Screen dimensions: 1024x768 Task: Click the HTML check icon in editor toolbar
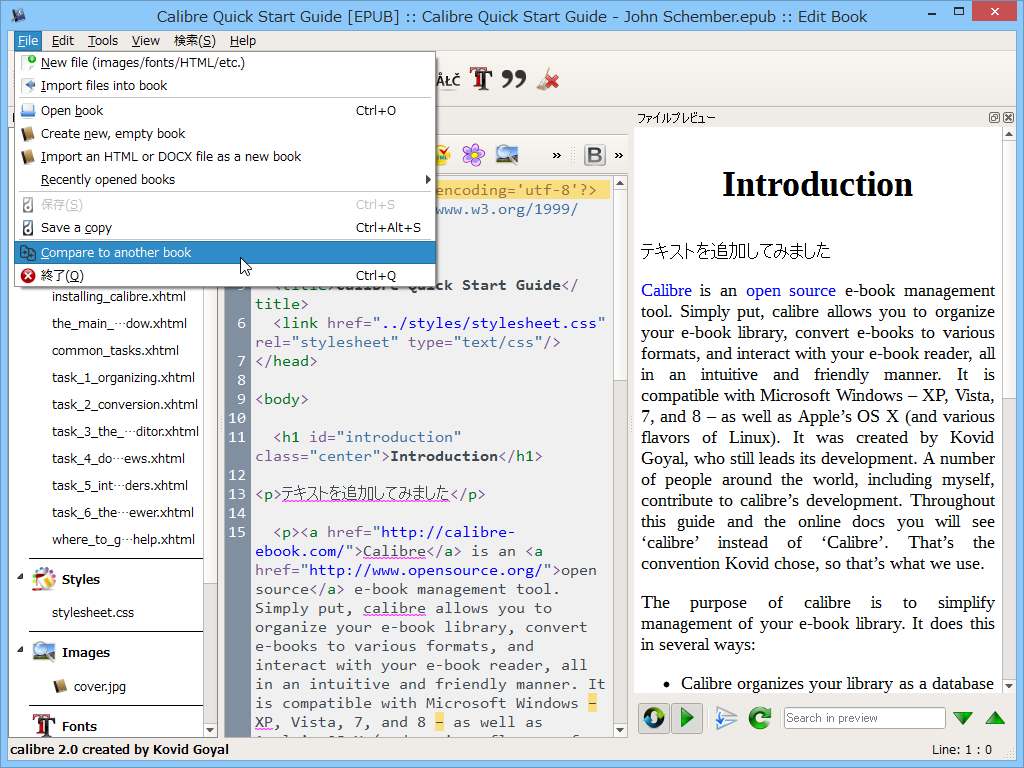(x=443, y=155)
